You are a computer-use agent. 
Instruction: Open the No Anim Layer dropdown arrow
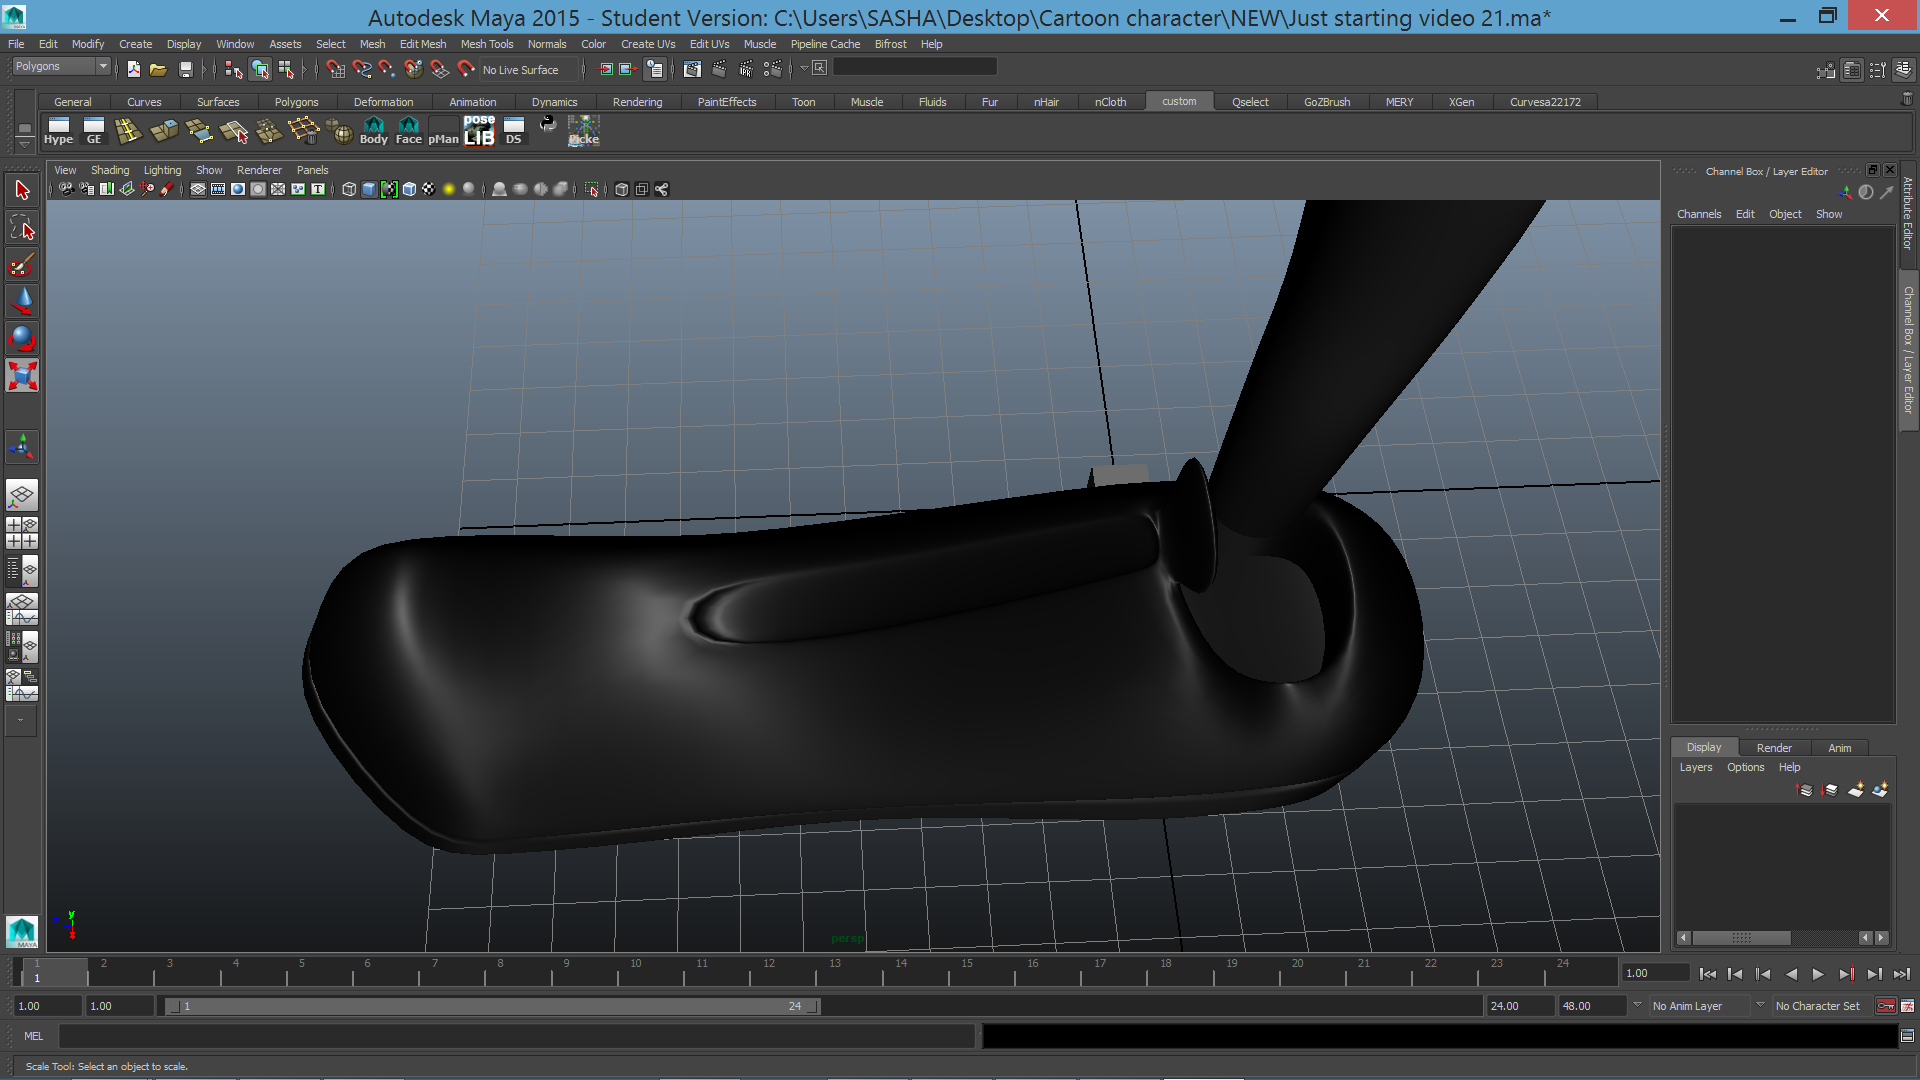[x=1637, y=1005]
